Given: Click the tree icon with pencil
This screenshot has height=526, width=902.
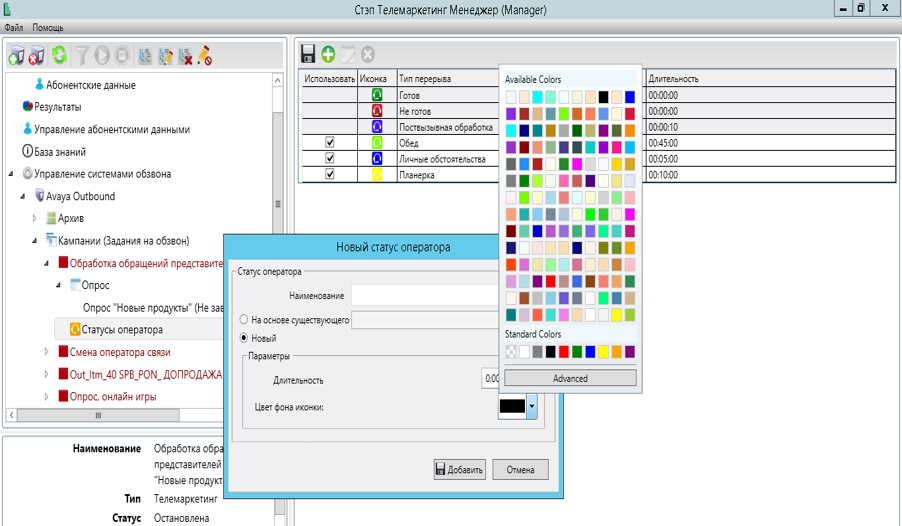Looking at the screenshot, I should click(x=166, y=56).
